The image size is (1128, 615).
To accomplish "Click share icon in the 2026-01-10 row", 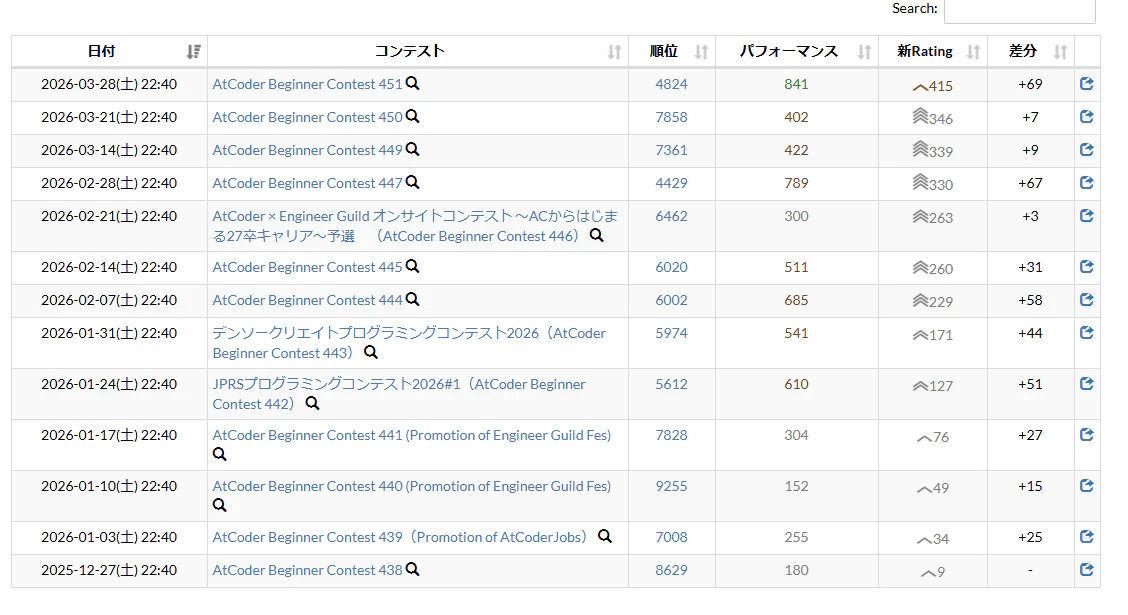I will 1087,486.
